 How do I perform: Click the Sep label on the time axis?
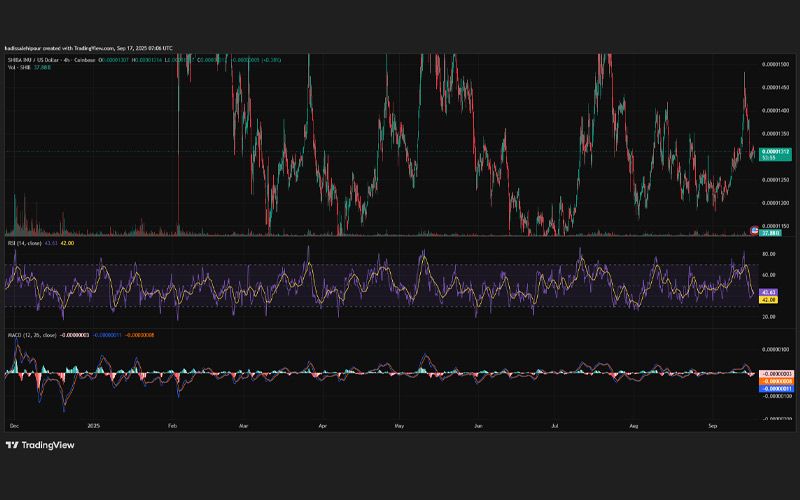(x=713, y=426)
